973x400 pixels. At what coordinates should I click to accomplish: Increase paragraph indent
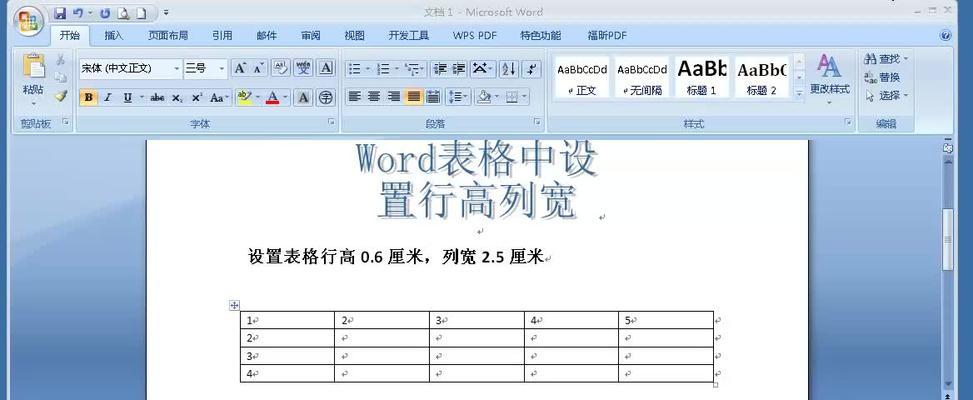coord(459,68)
